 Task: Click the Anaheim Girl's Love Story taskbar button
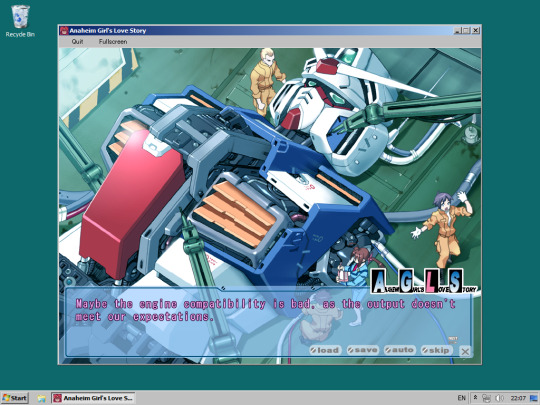(93, 398)
